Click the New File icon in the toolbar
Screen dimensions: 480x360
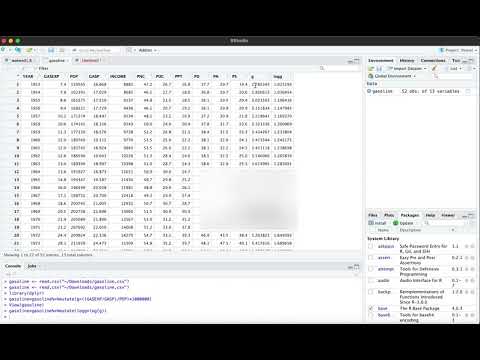(3, 50)
